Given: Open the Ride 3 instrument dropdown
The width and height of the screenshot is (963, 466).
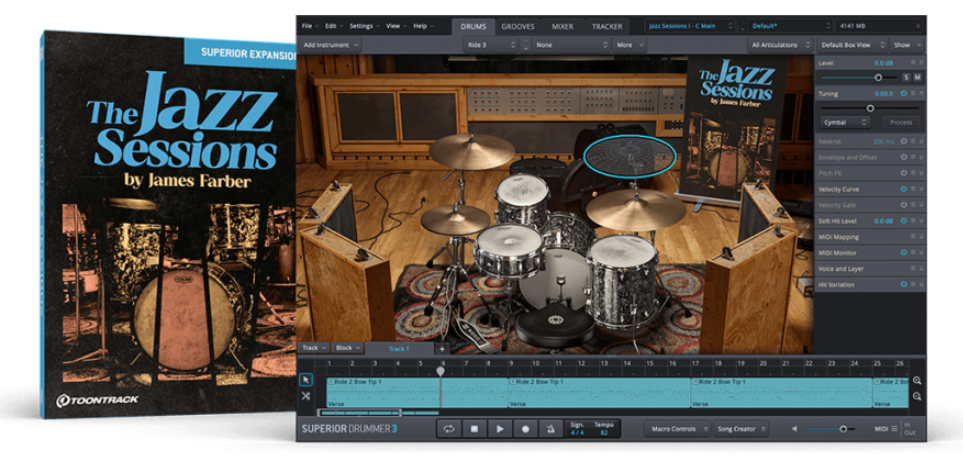Looking at the screenshot, I should tap(491, 45).
